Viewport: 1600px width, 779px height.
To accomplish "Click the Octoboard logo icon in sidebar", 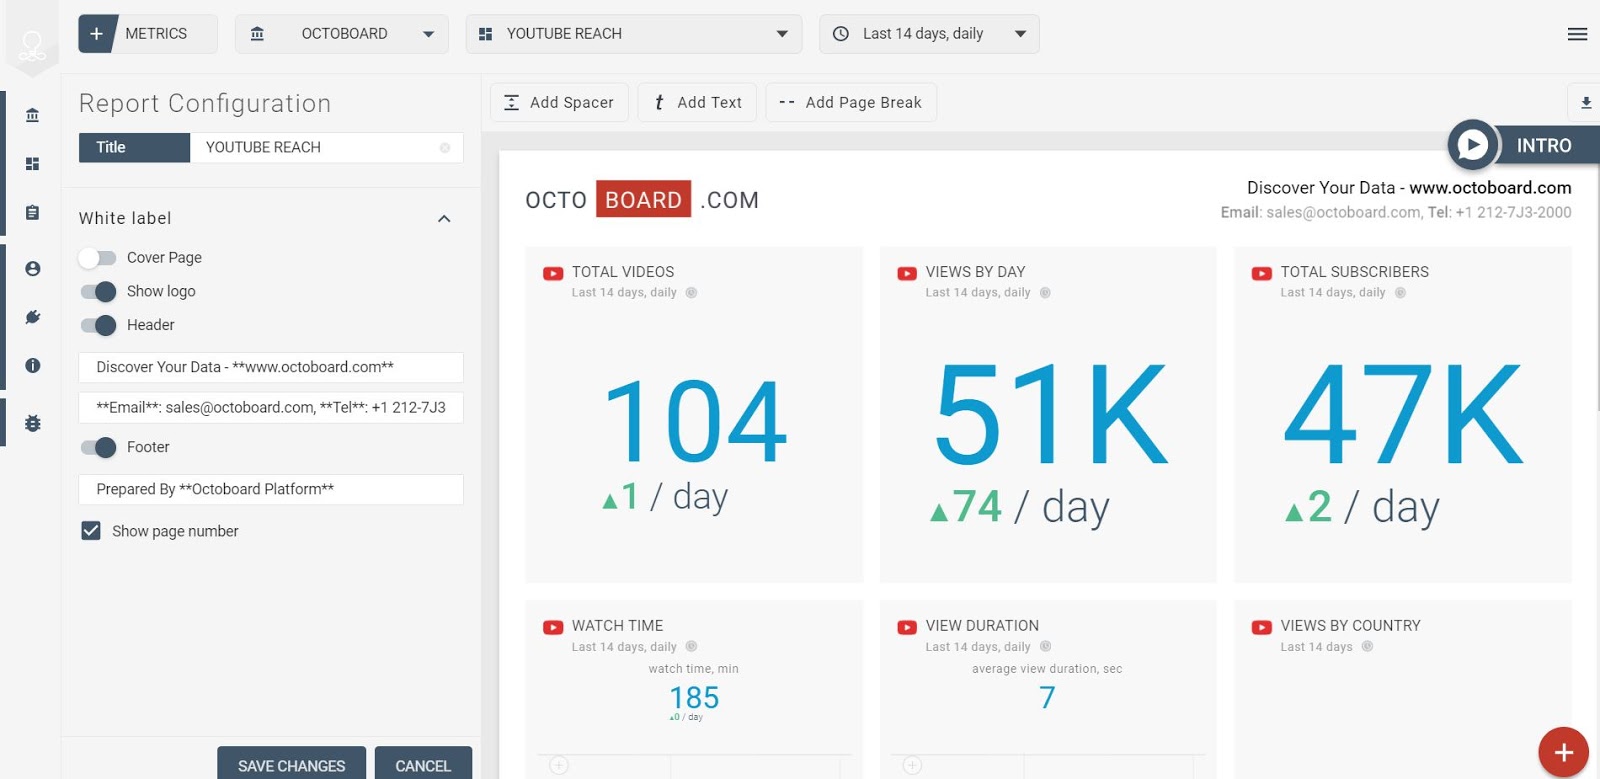I will pyautogui.click(x=32, y=46).
